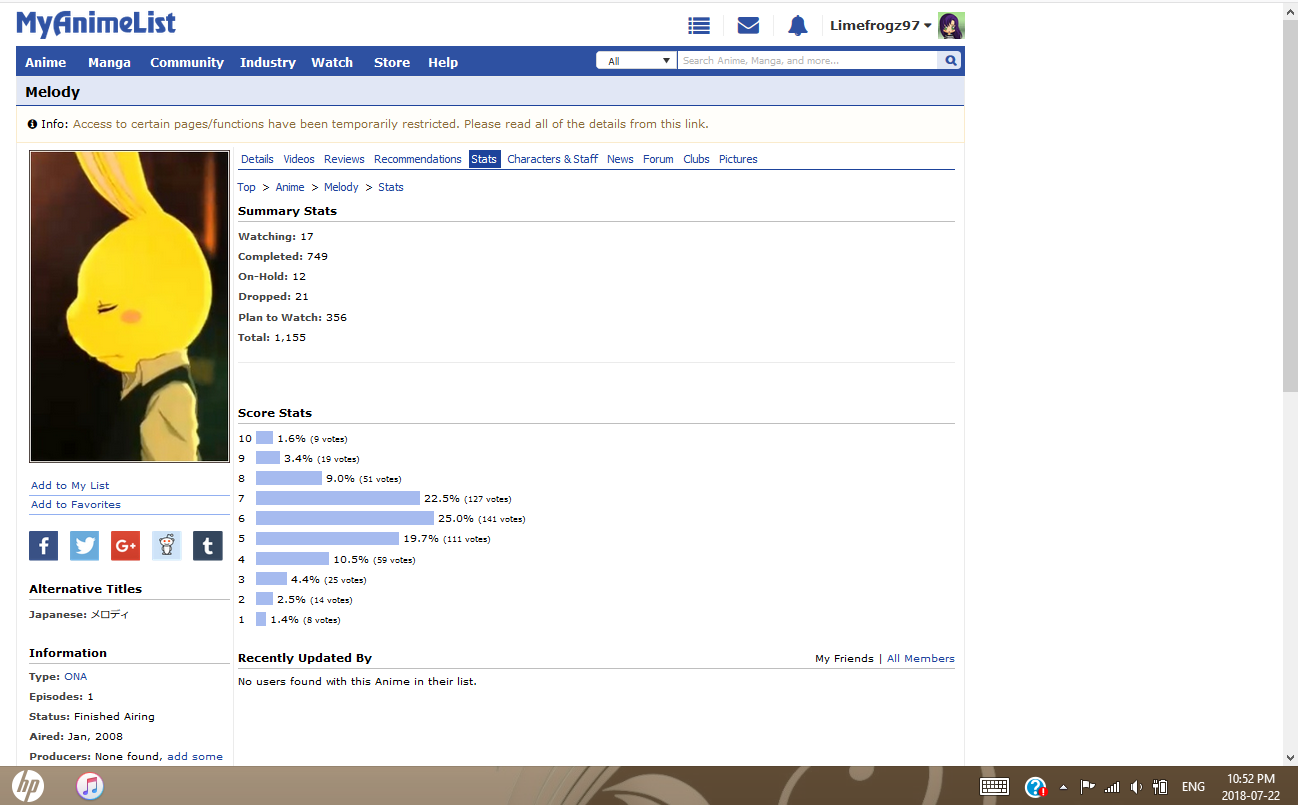Open the Characters & Staff tab
The width and height of the screenshot is (1298, 805).
[x=552, y=159]
